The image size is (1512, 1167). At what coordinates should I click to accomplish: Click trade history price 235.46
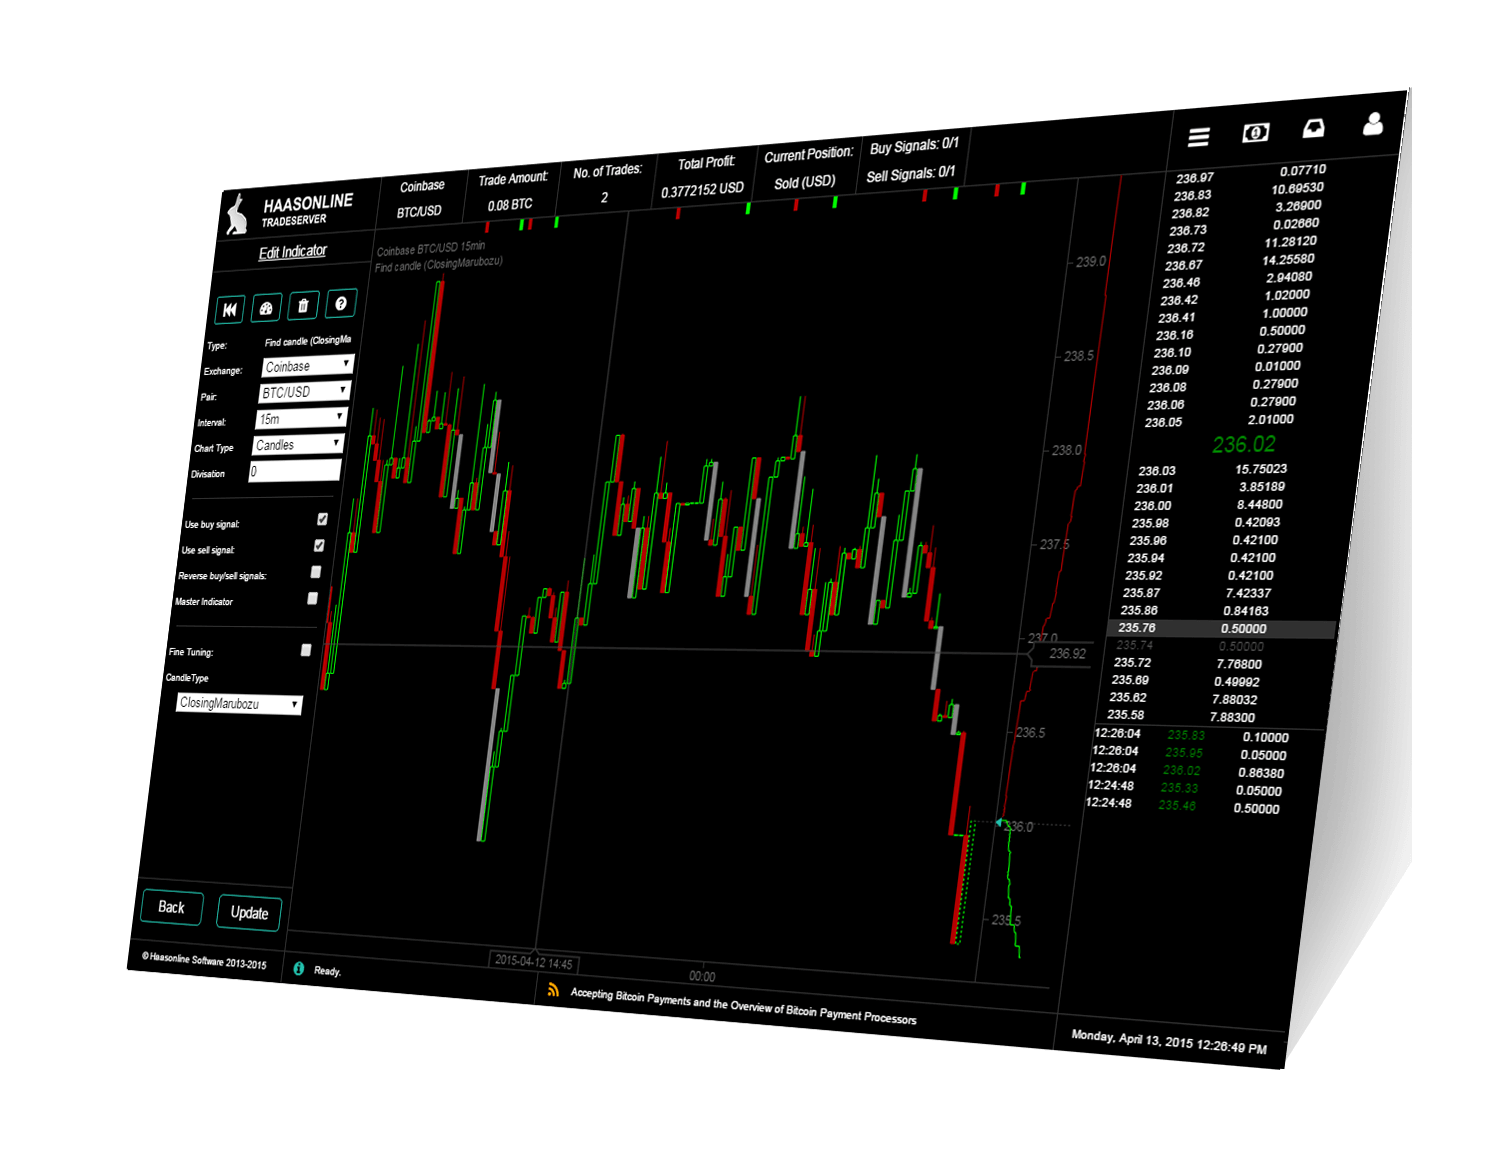tap(1177, 805)
